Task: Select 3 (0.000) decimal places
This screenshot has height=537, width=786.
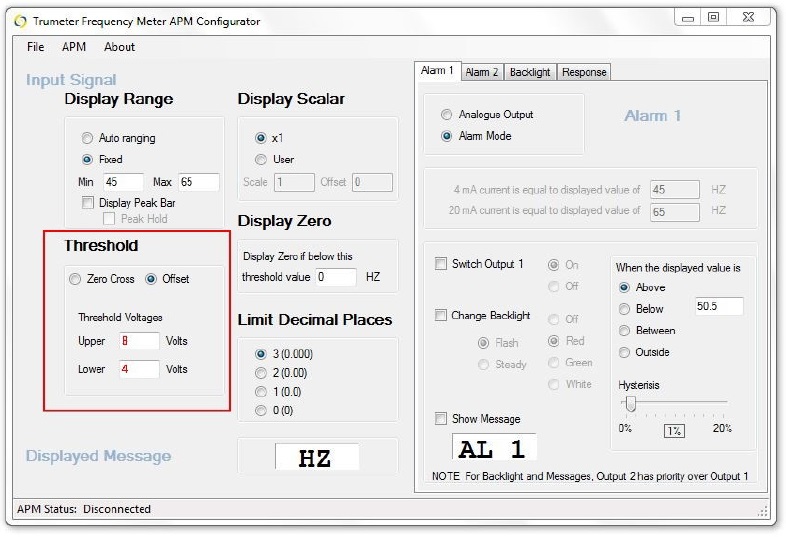Action: coord(261,354)
